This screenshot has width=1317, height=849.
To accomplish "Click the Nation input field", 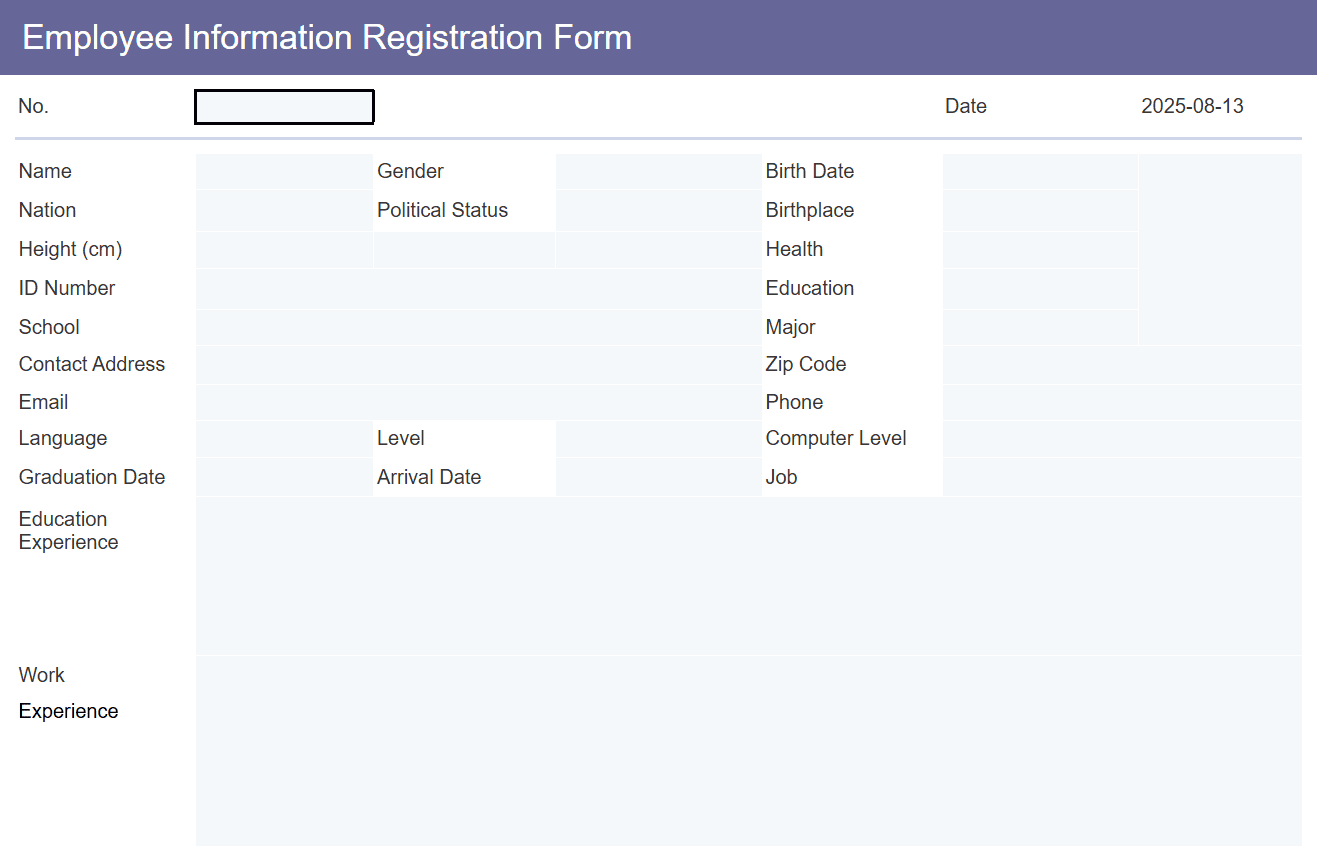I will point(284,210).
